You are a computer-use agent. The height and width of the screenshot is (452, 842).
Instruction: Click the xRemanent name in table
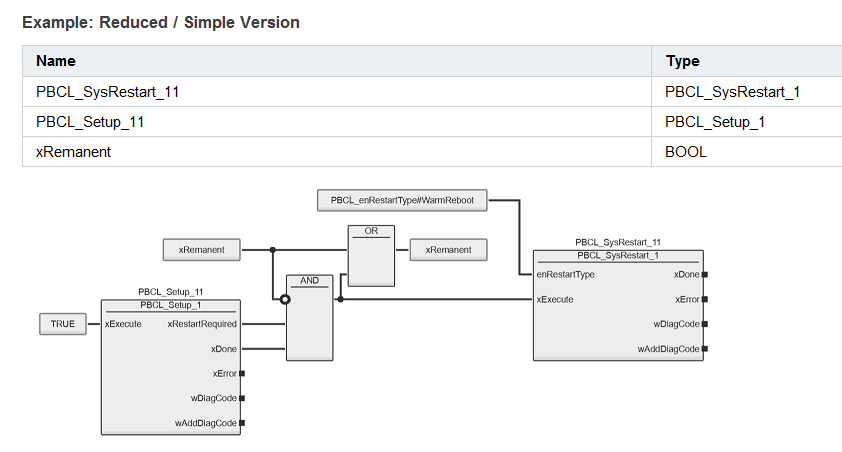pos(74,152)
